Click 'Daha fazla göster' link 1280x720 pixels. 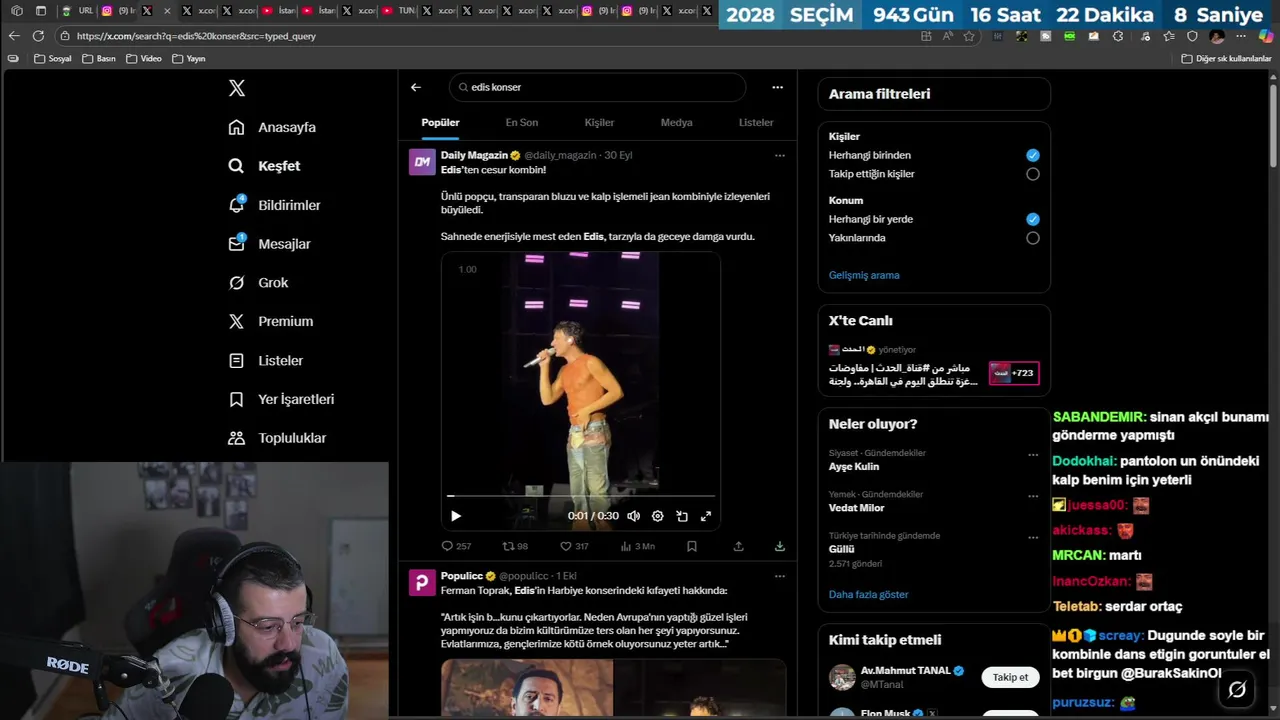click(x=869, y=594)
